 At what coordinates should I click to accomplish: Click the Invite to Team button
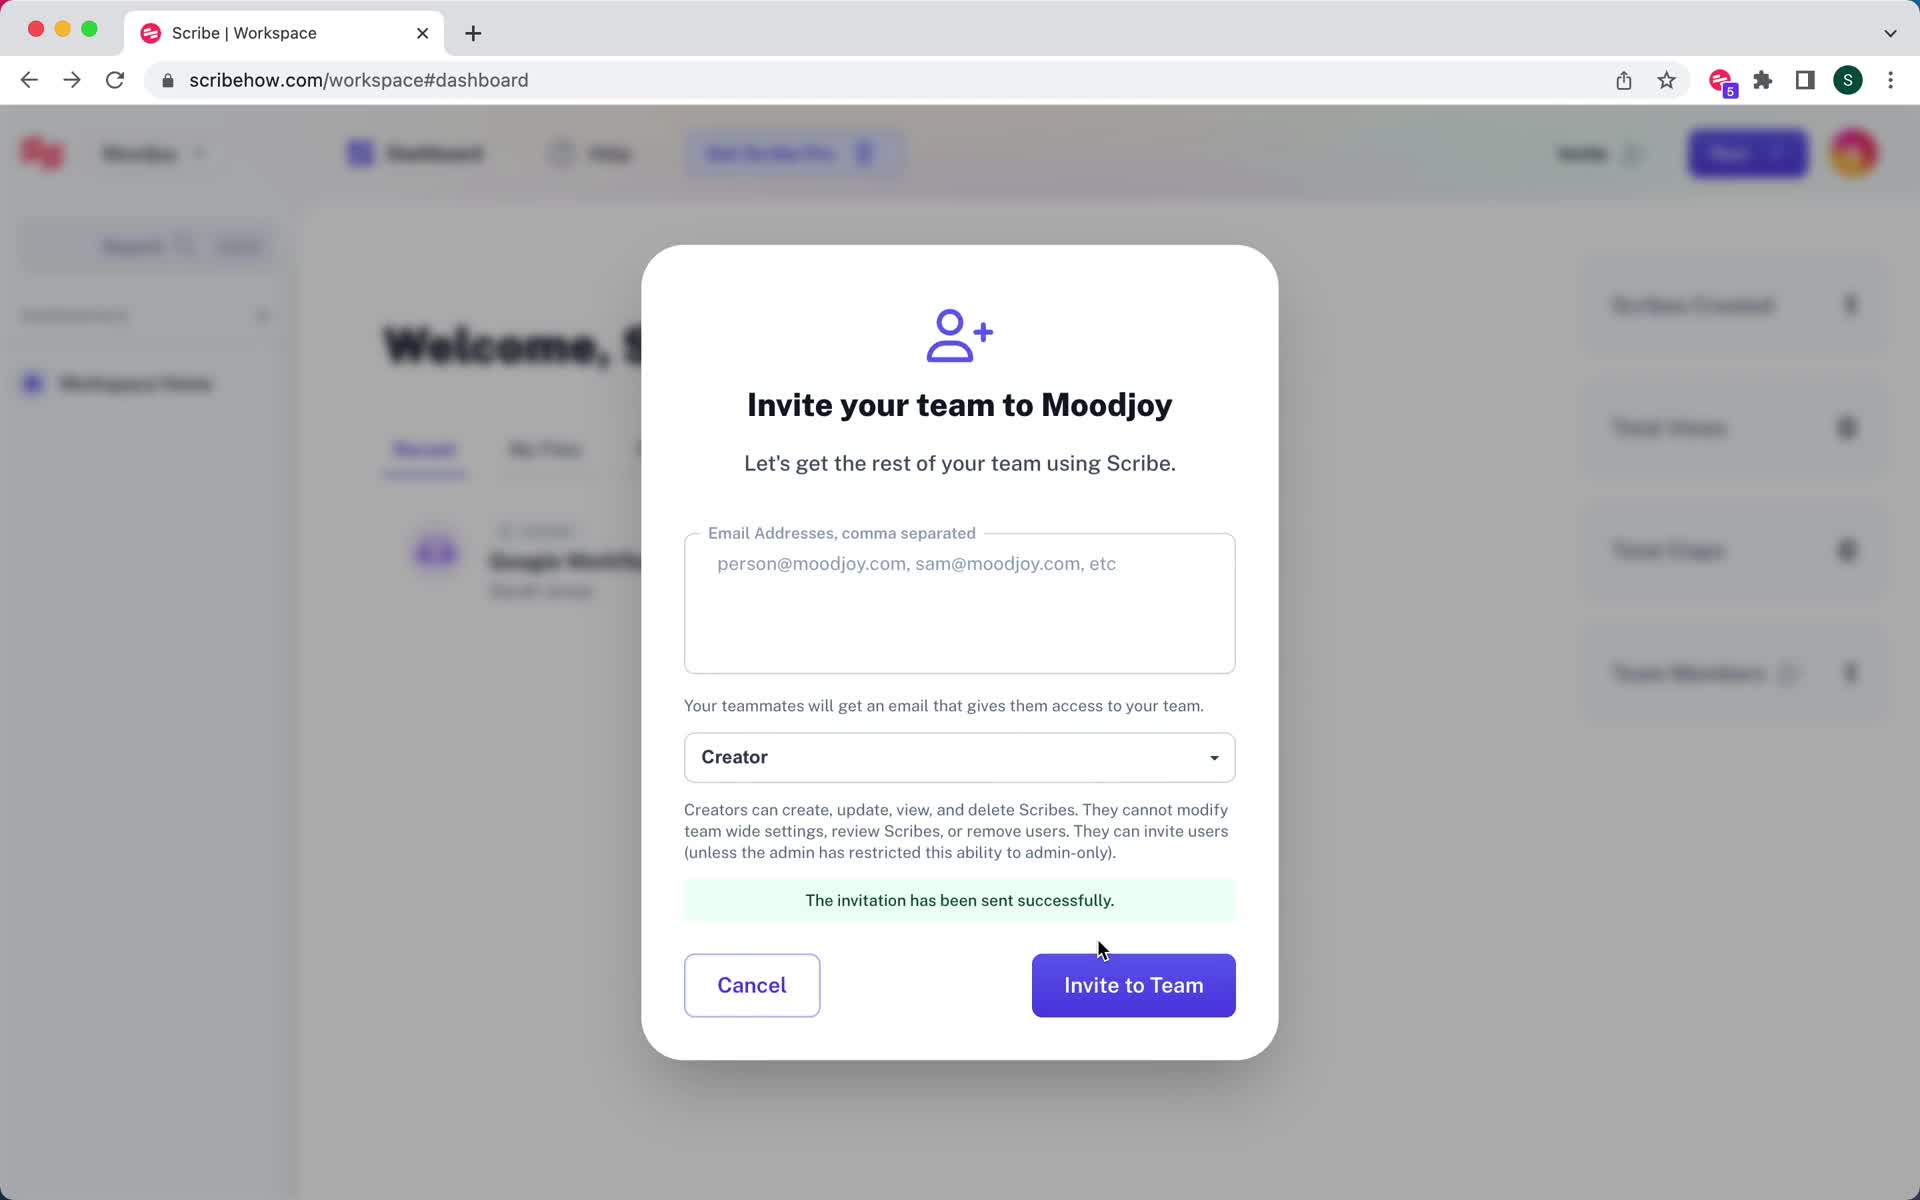pos(1133,984)
